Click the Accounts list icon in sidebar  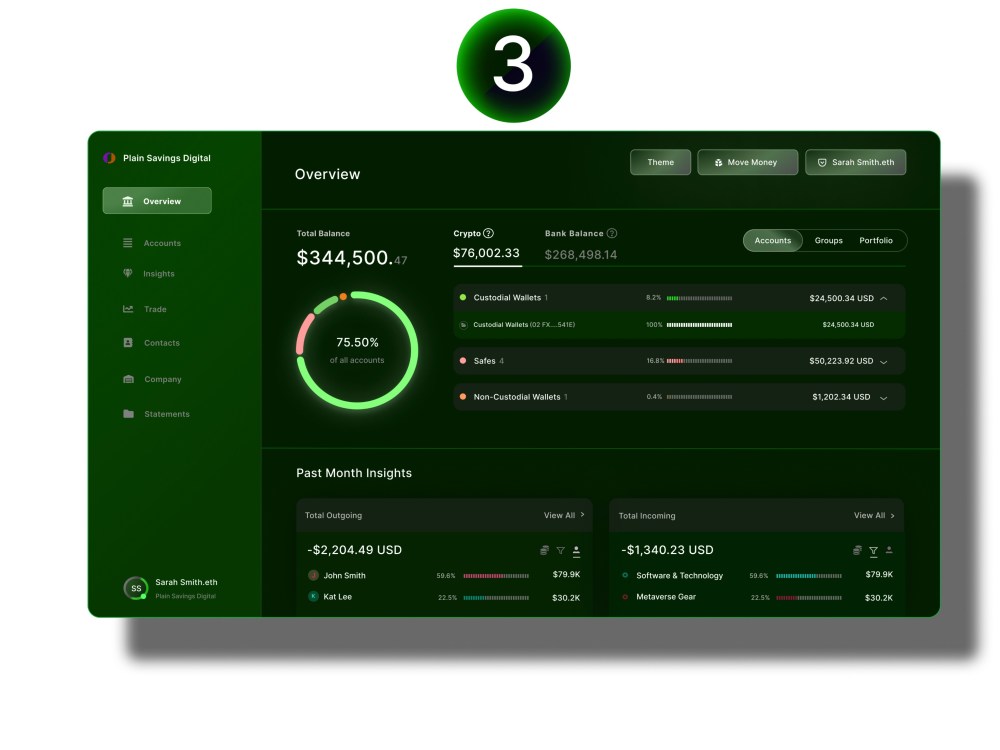tap(128, 243)
